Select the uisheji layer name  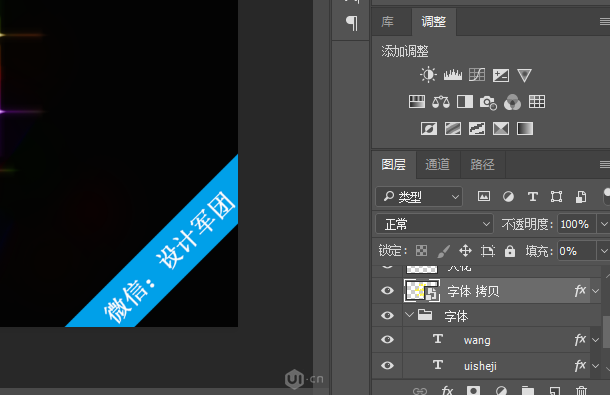tap(480, 366)
